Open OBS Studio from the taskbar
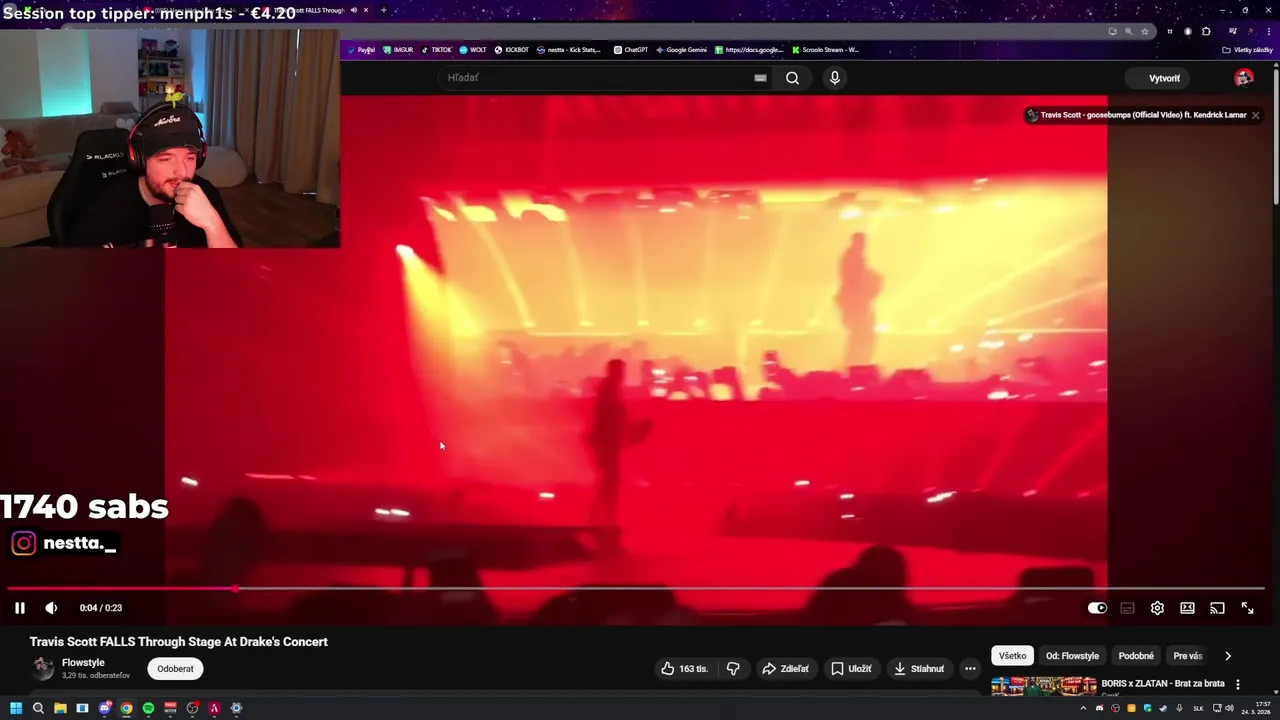Image resolution: width=1280 pixels, height=720 pixels. tap(192, 708)
